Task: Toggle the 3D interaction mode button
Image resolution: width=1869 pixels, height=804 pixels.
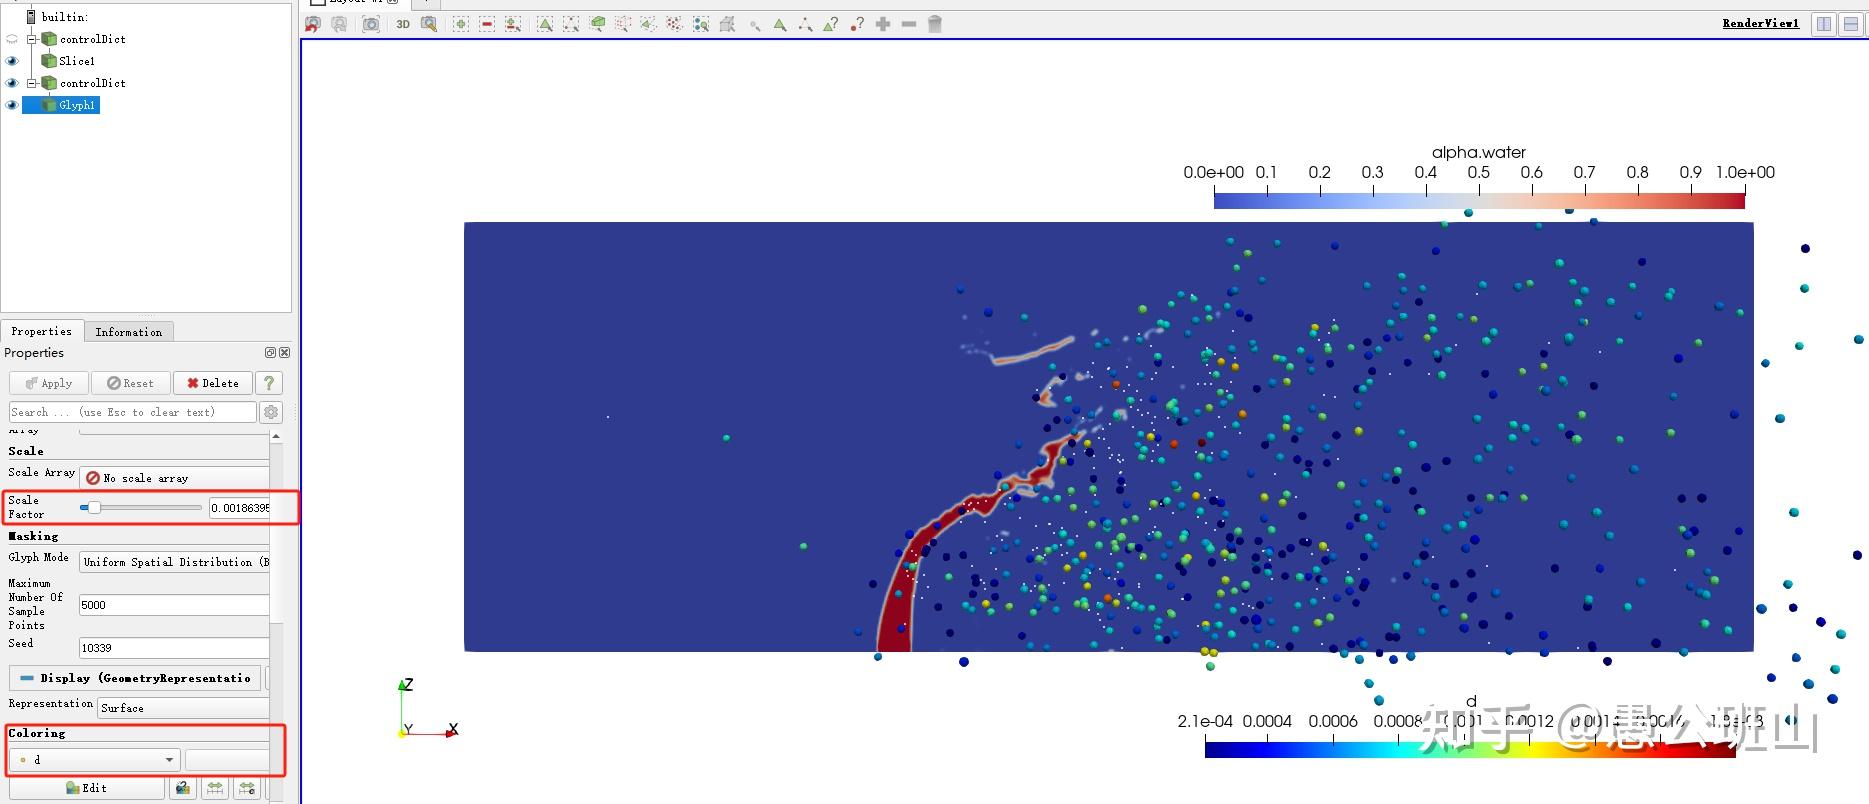Action: click(403, 24)
